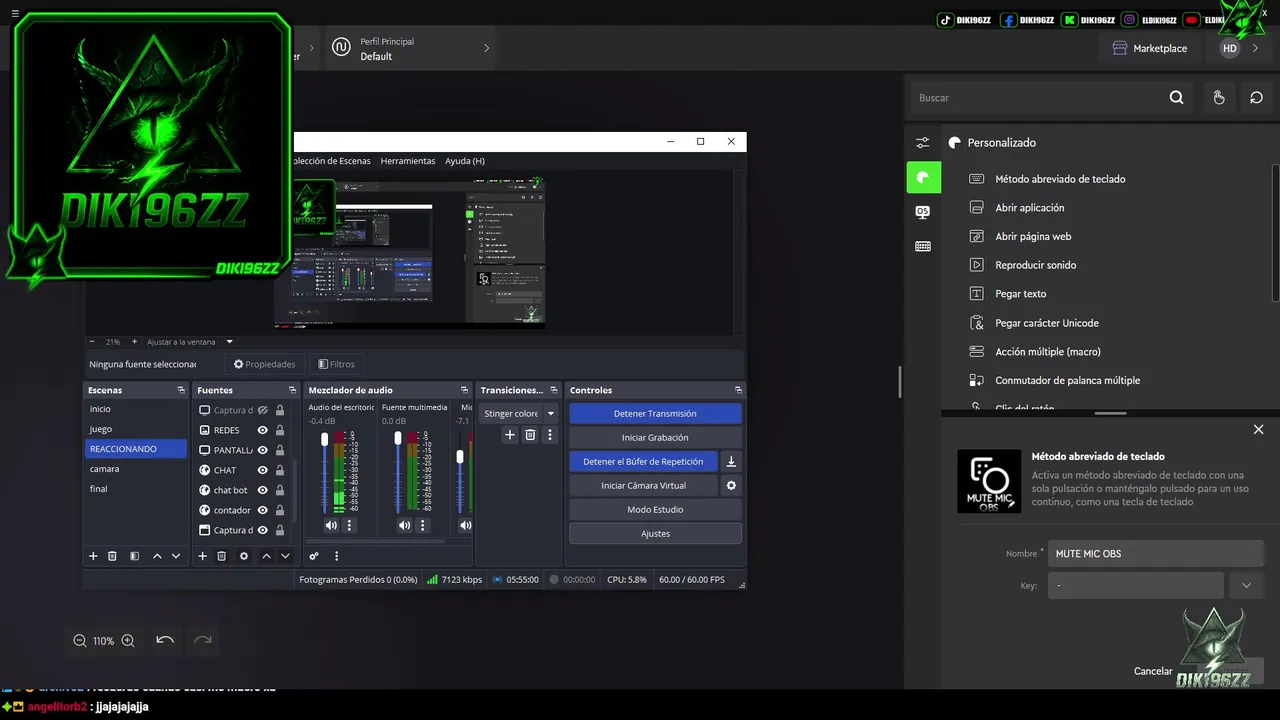The height and width of the screenshot is (720, 1280).
Task: Toggle visibility of the contador source
Action: tap(262, 510)
